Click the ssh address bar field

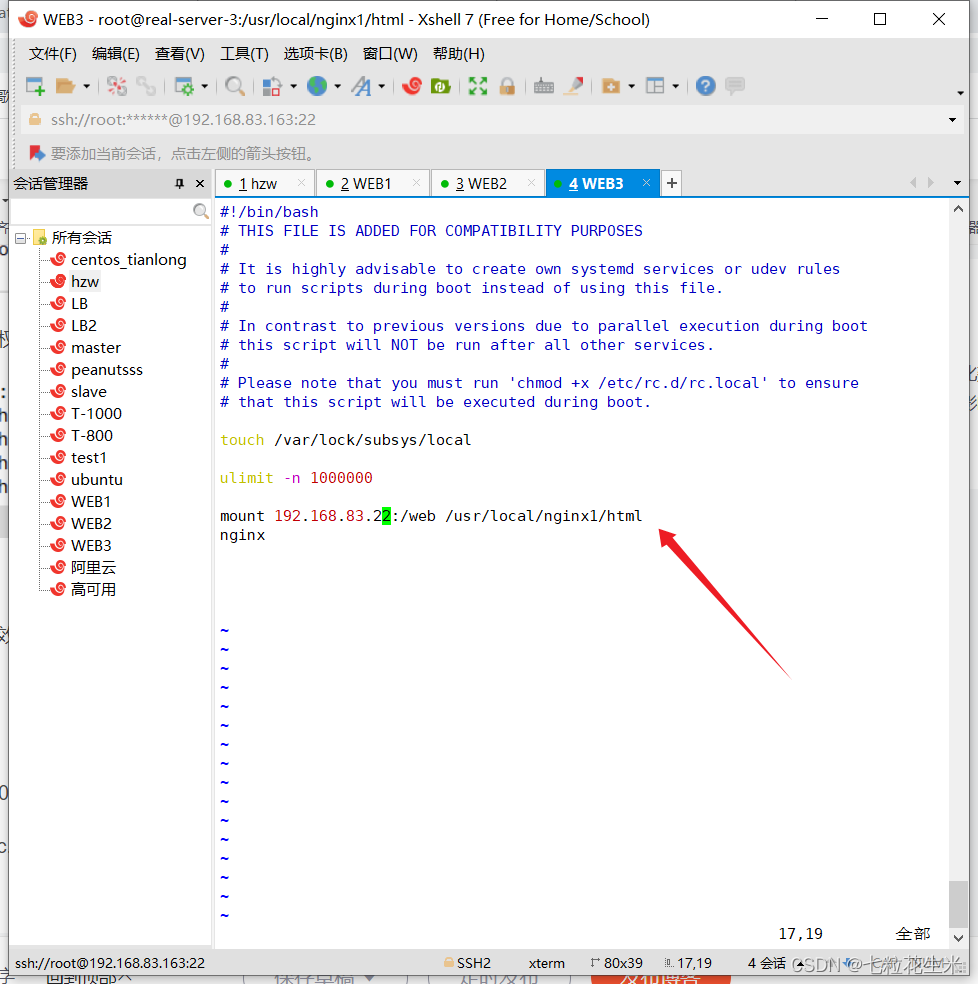pos(490,120)
